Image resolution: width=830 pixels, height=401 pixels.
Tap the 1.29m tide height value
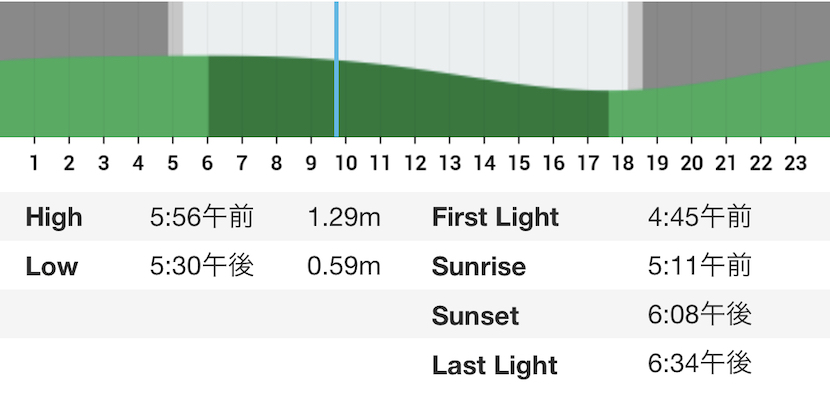[x=344, y=217]
